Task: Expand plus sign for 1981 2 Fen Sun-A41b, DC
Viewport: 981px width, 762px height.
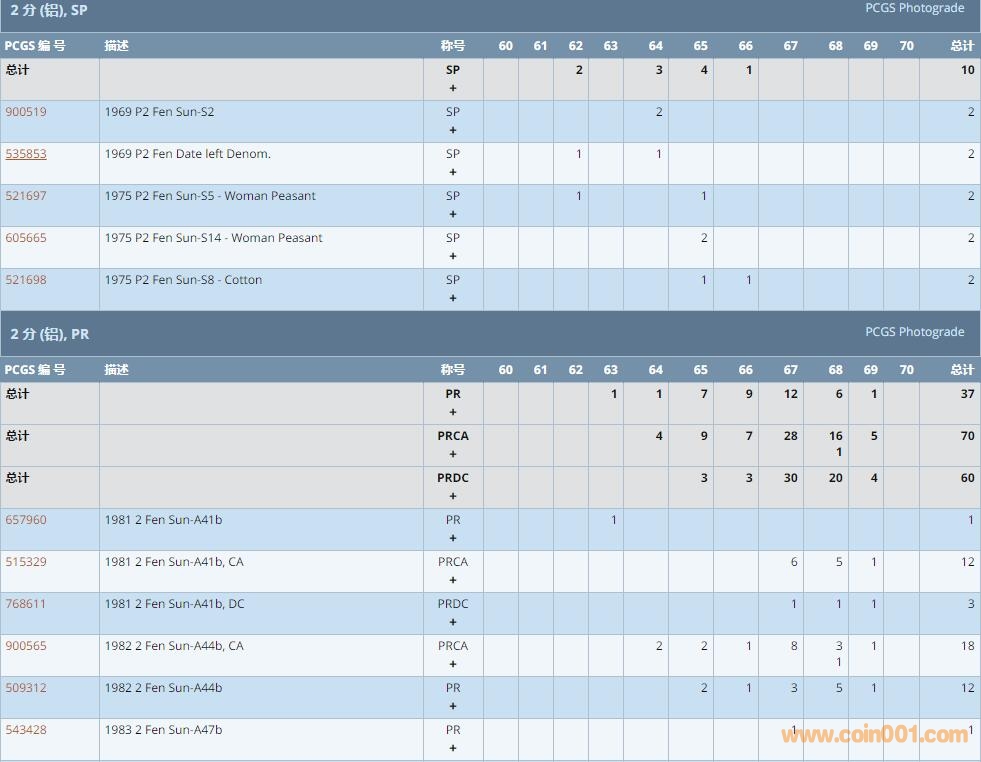Action: (x=453, y=622)
